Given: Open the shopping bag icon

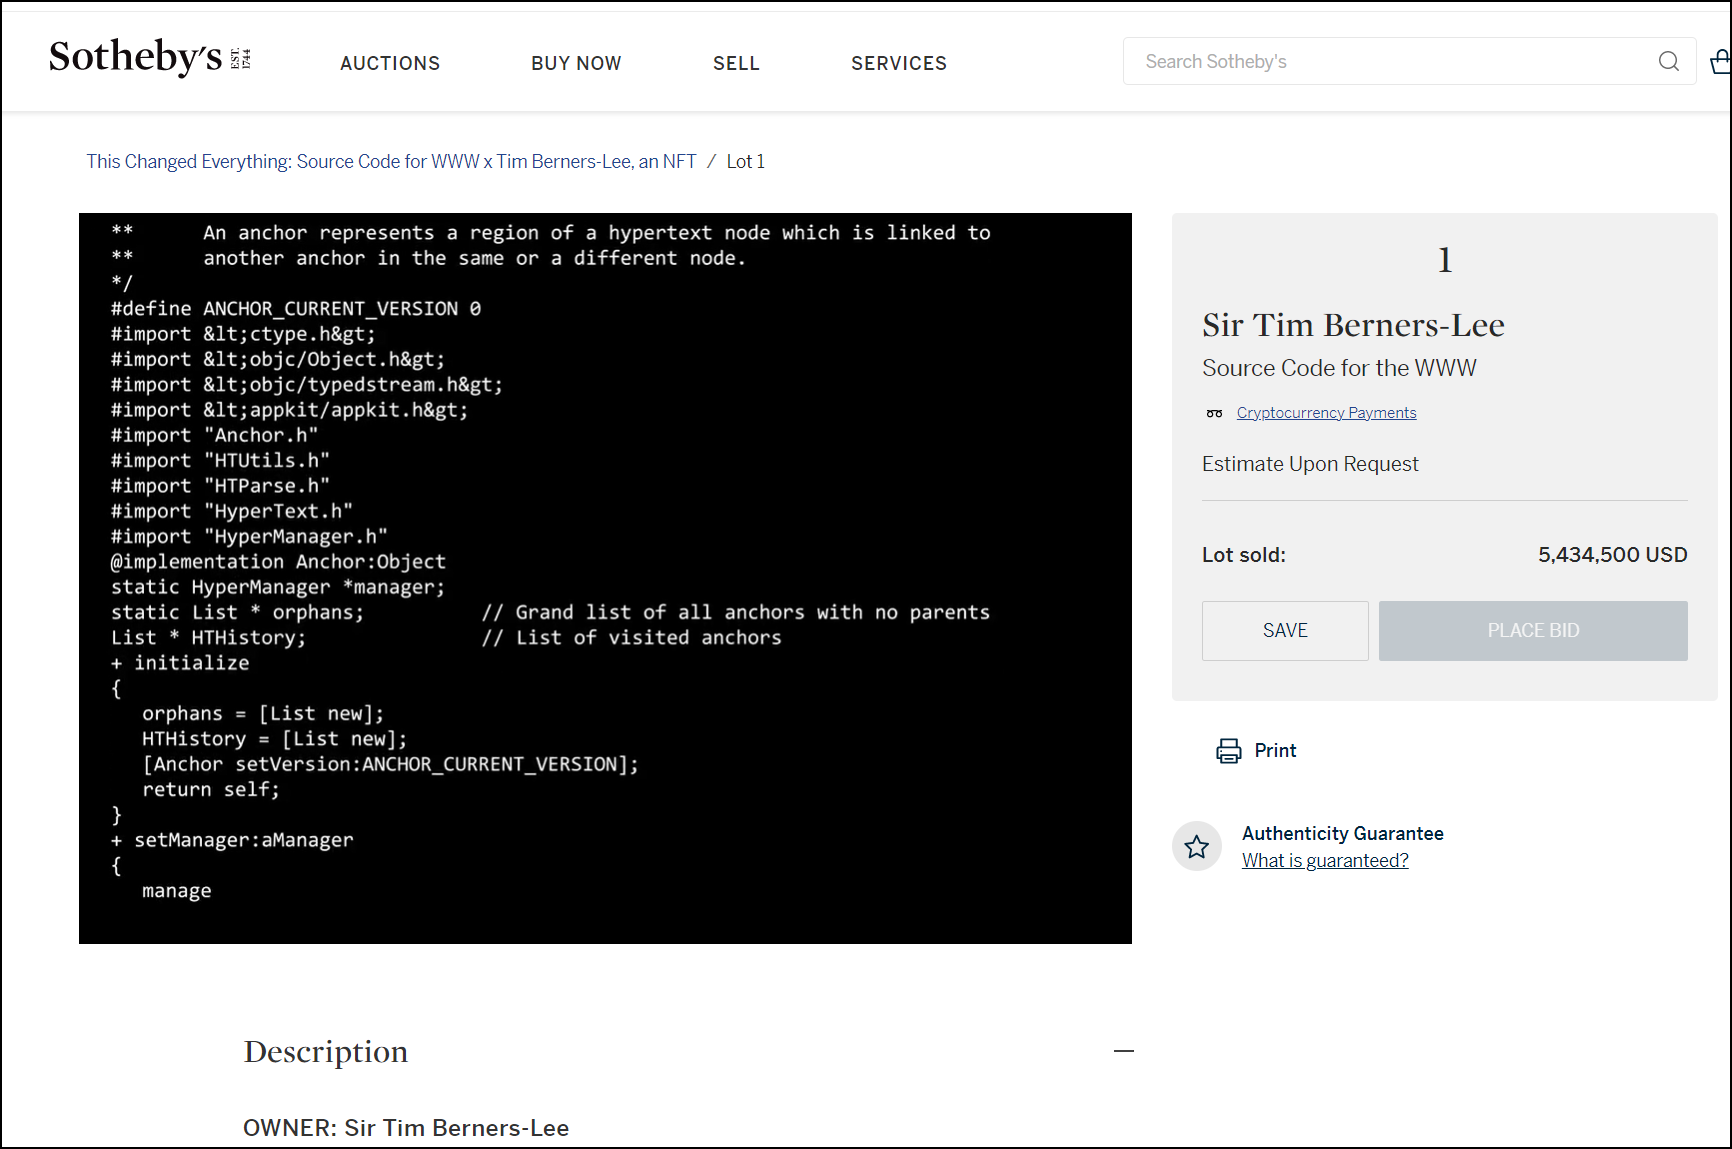Looking at the screenshot, I should (1720, 62).
